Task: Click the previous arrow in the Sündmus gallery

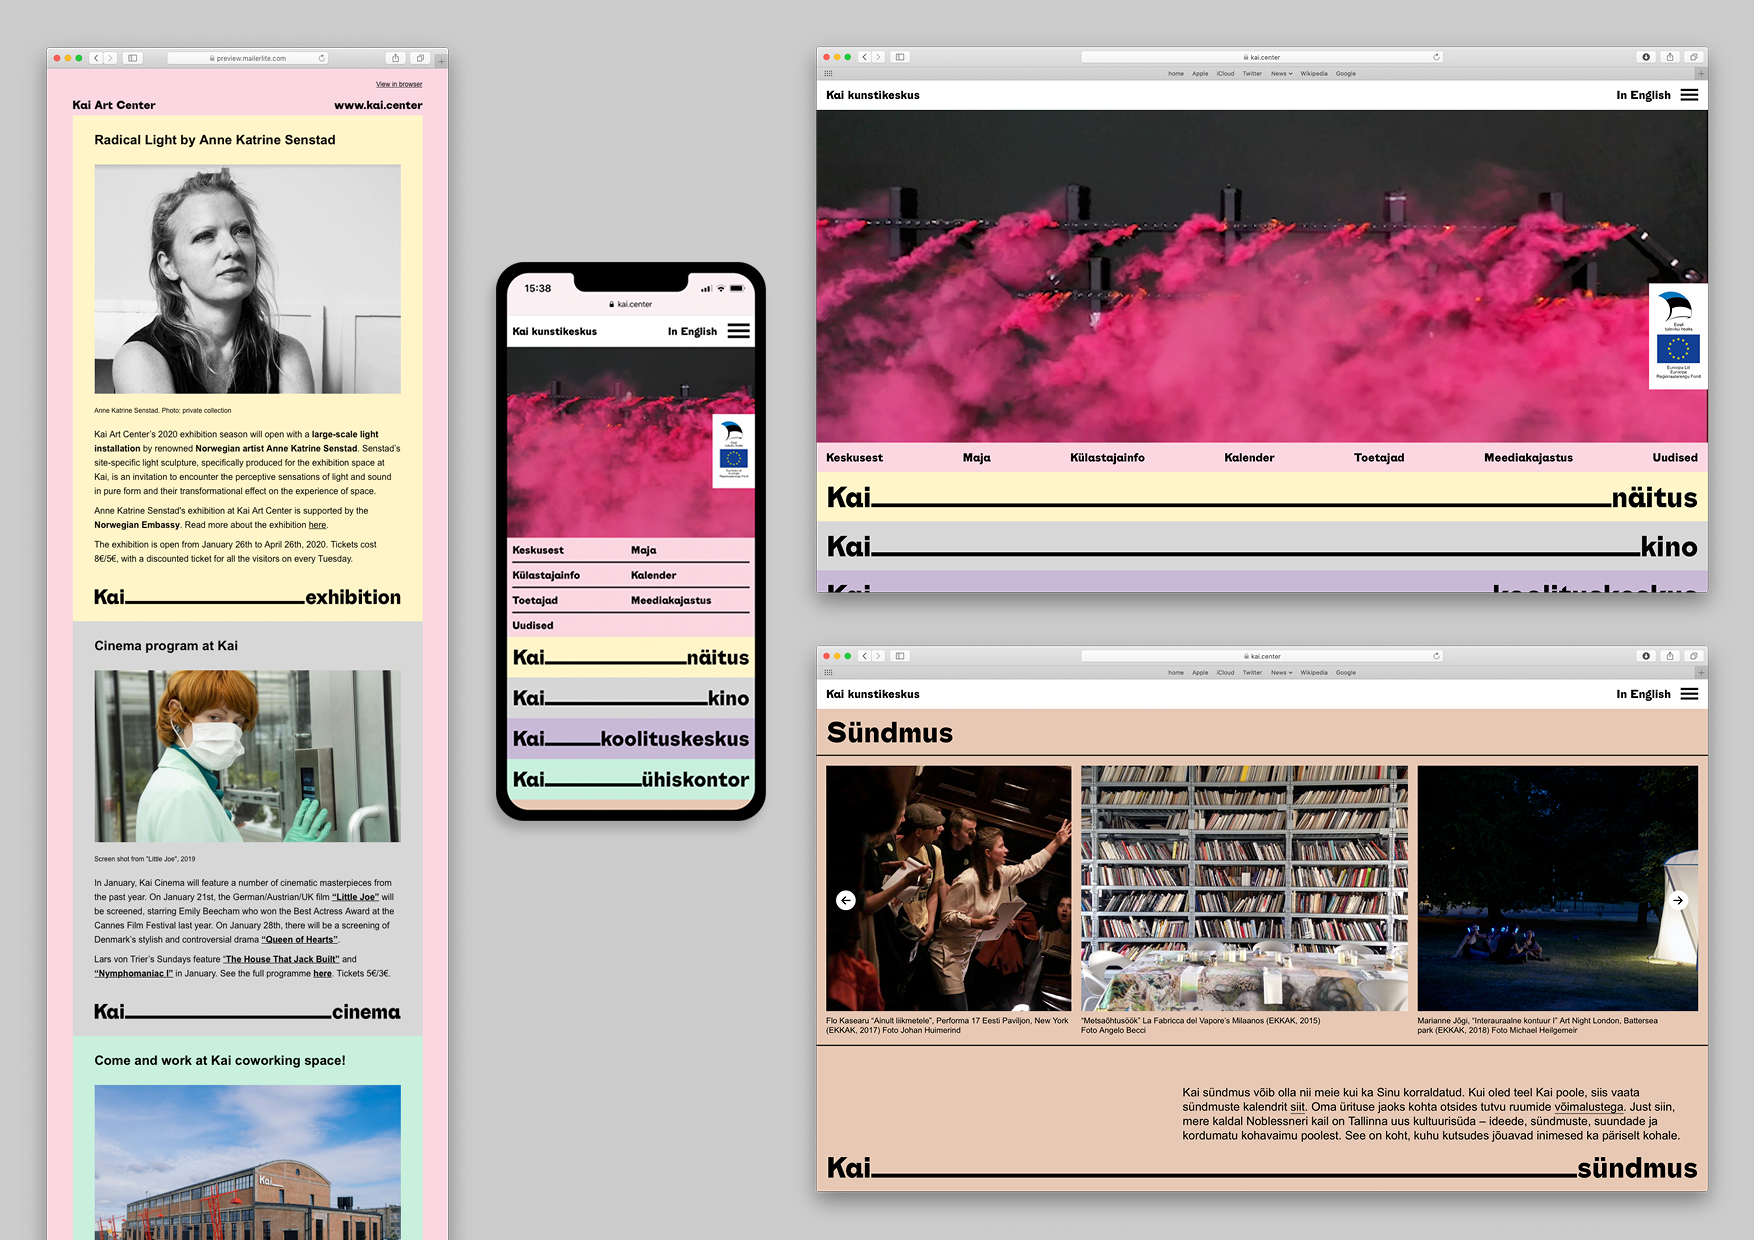Action: click(845, 900)
